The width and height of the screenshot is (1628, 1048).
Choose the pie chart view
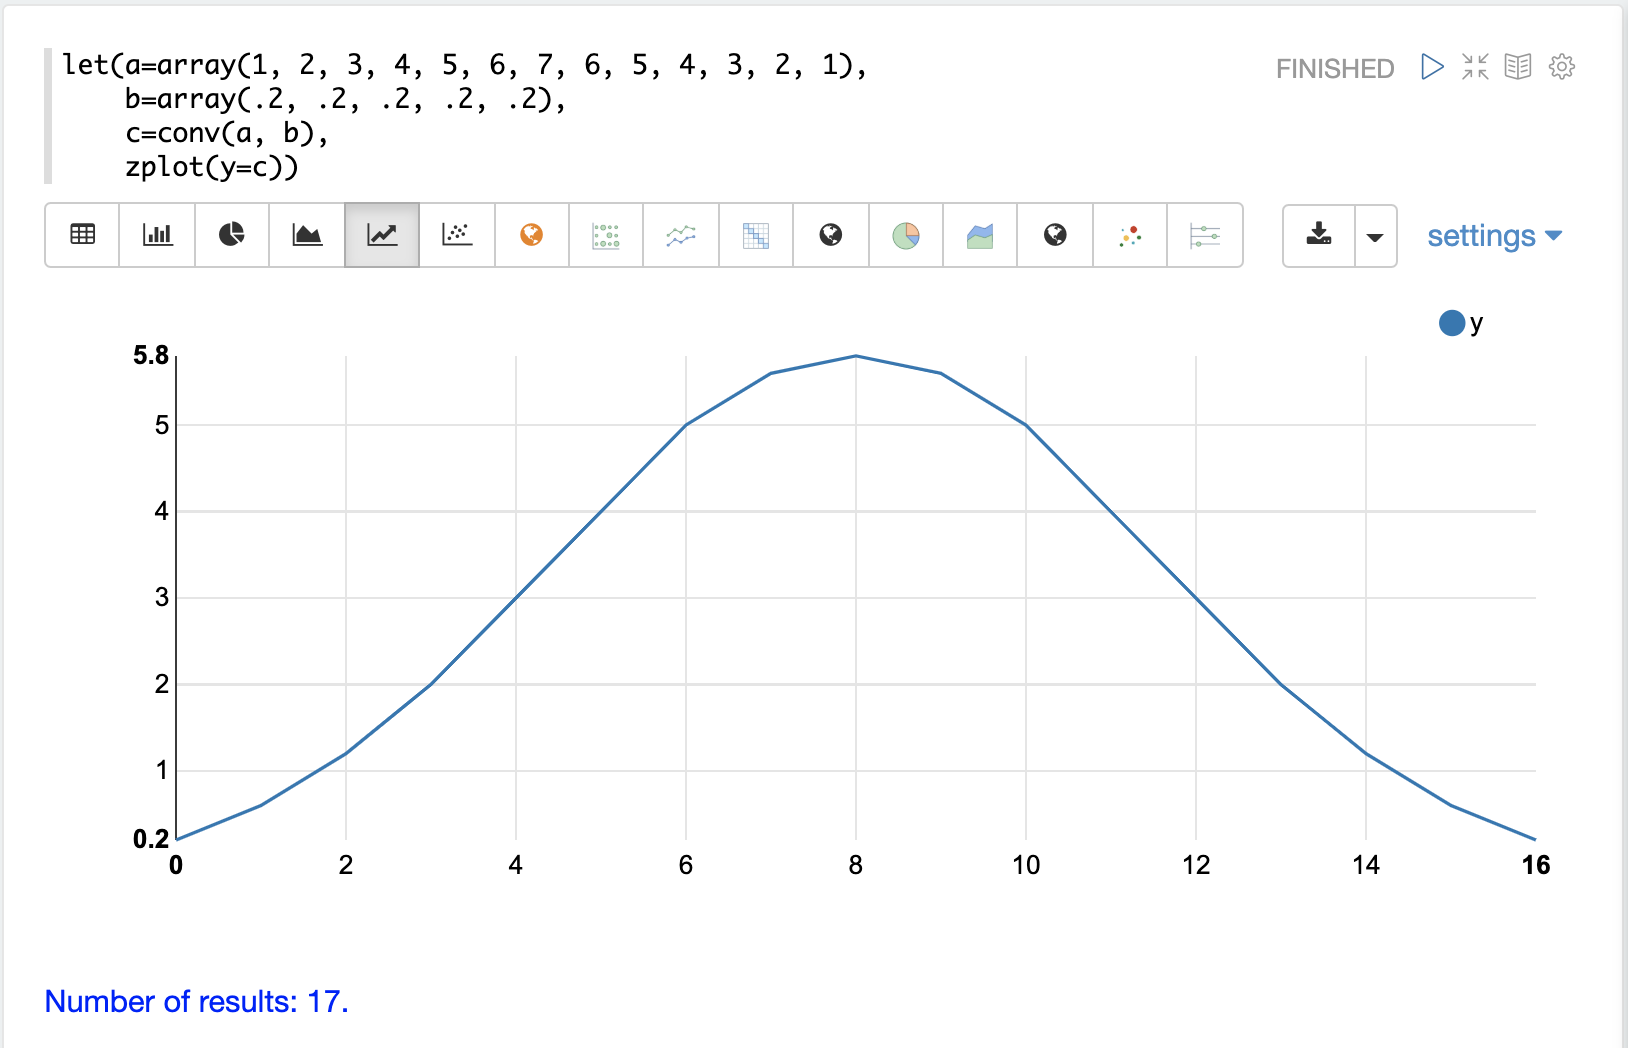point(232,235)
